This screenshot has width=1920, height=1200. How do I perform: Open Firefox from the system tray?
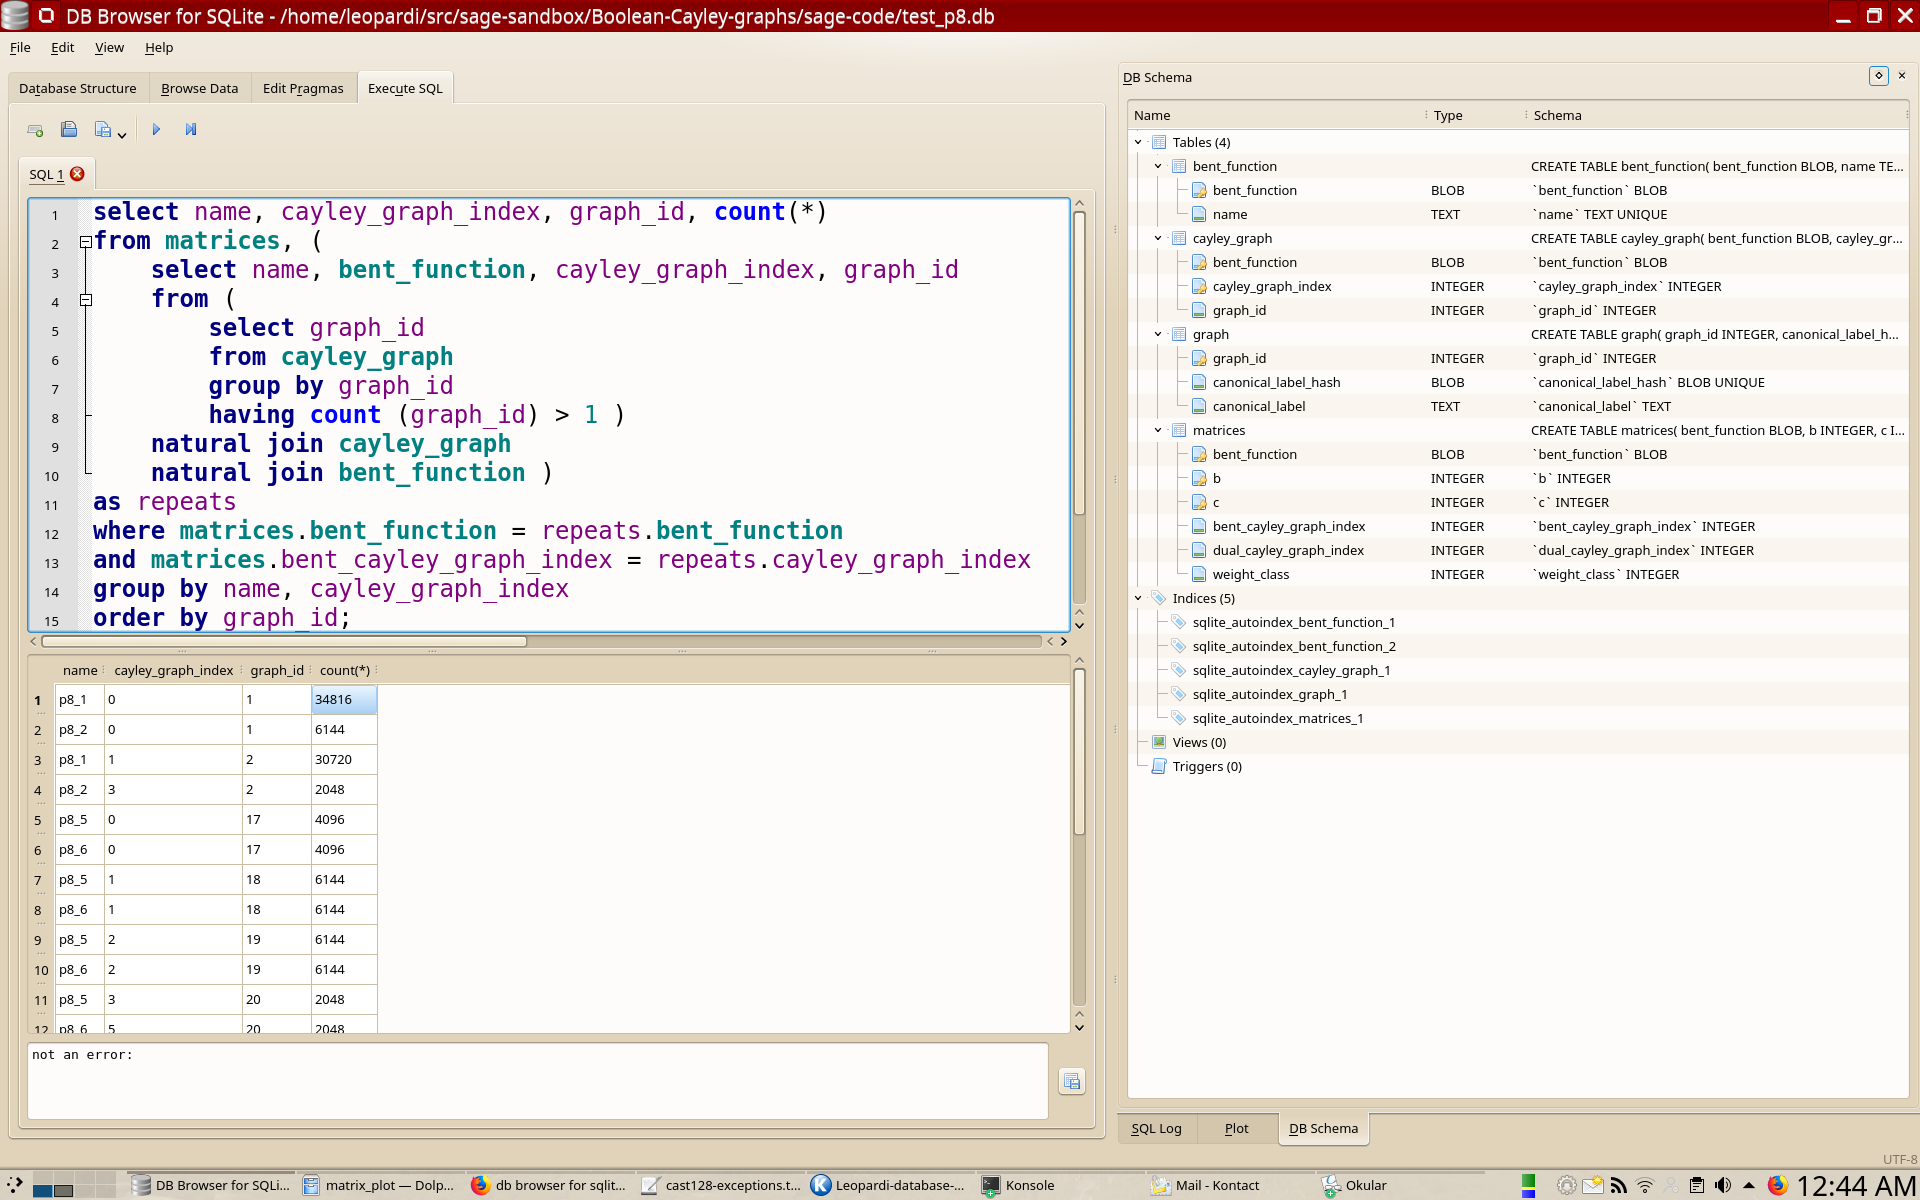[x=1777, y=1185]
